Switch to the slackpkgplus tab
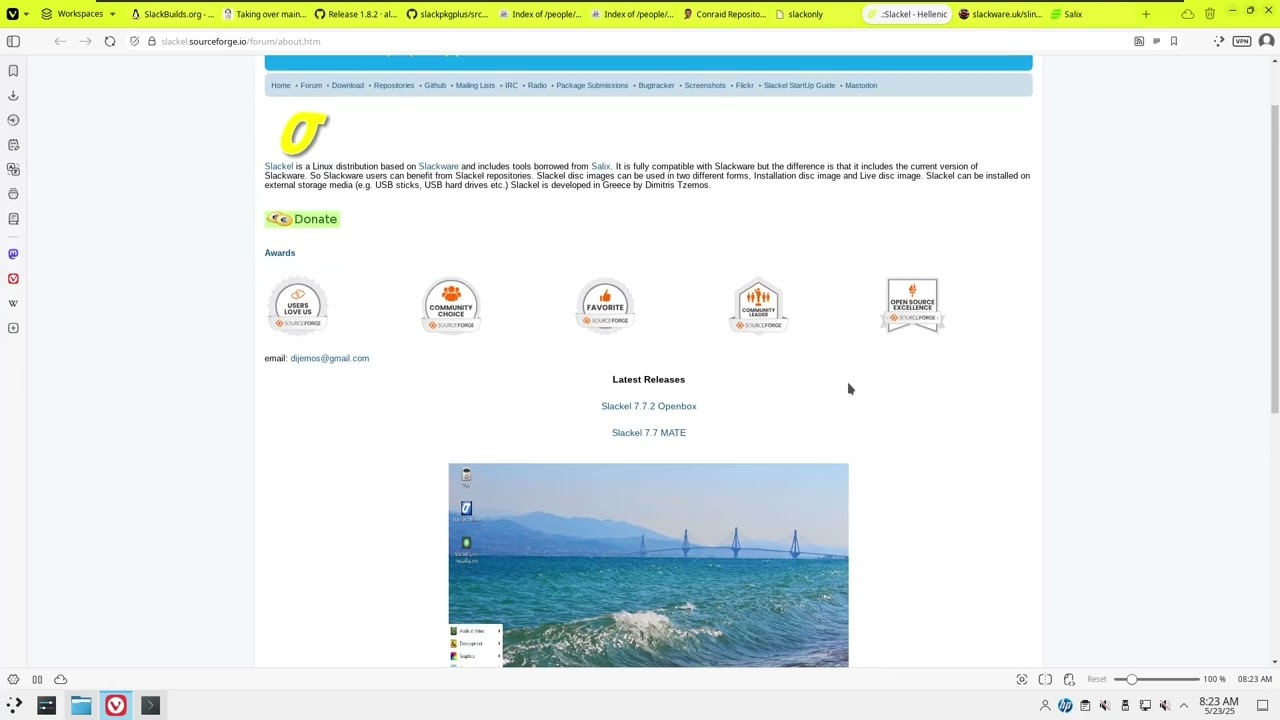The width and height of the screenshot is (1280, 720). point(447,14)
